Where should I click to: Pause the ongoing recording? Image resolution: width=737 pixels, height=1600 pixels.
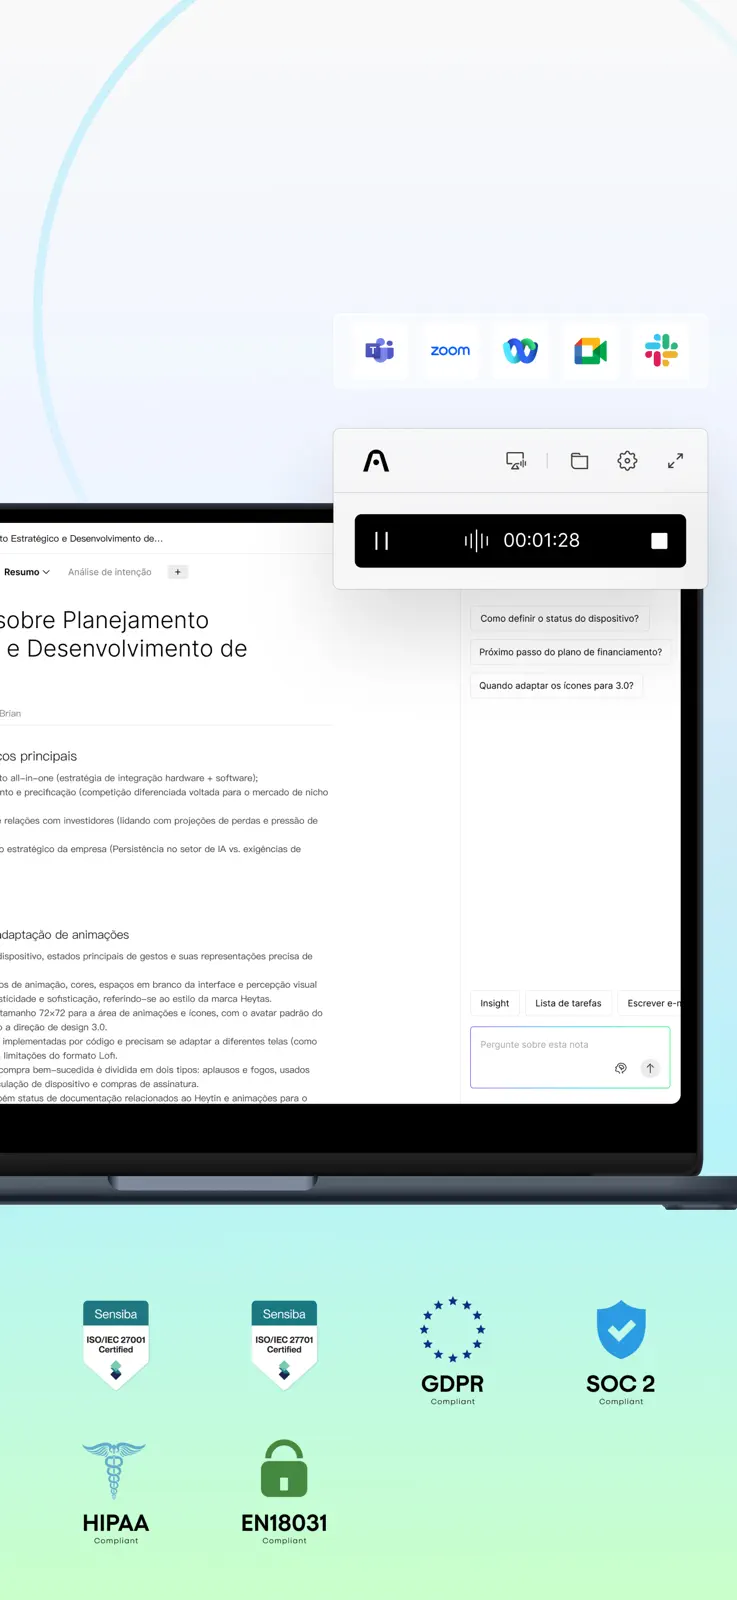click(x=381, y=541)
